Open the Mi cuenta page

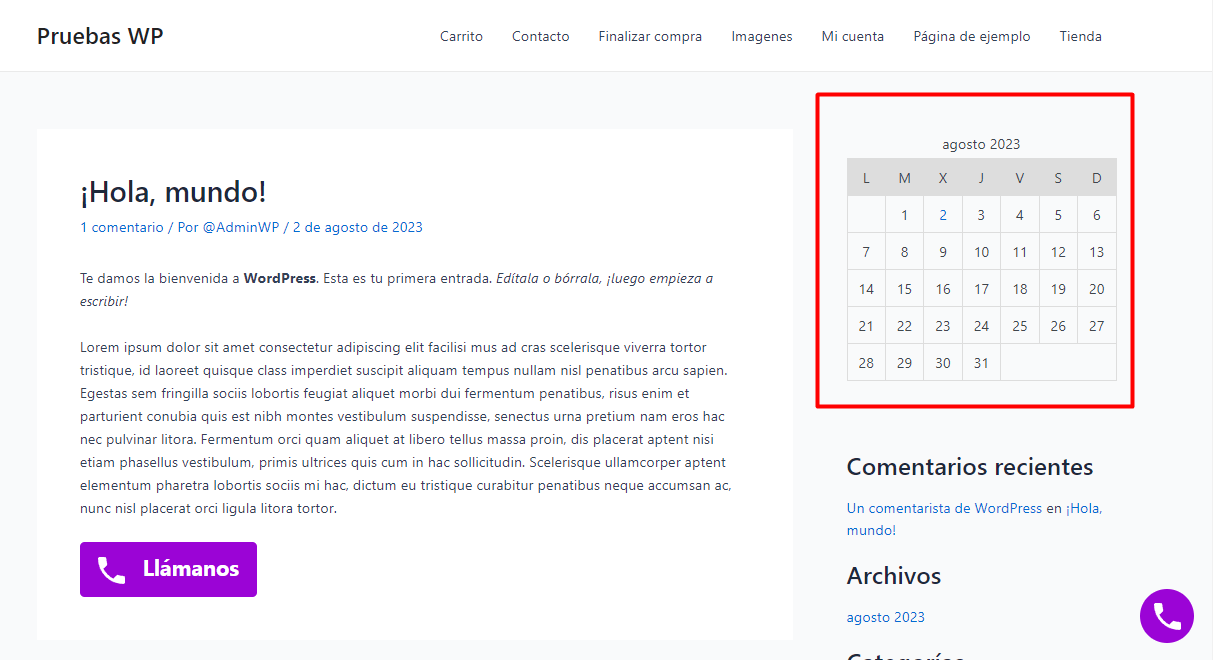(853, 36)
